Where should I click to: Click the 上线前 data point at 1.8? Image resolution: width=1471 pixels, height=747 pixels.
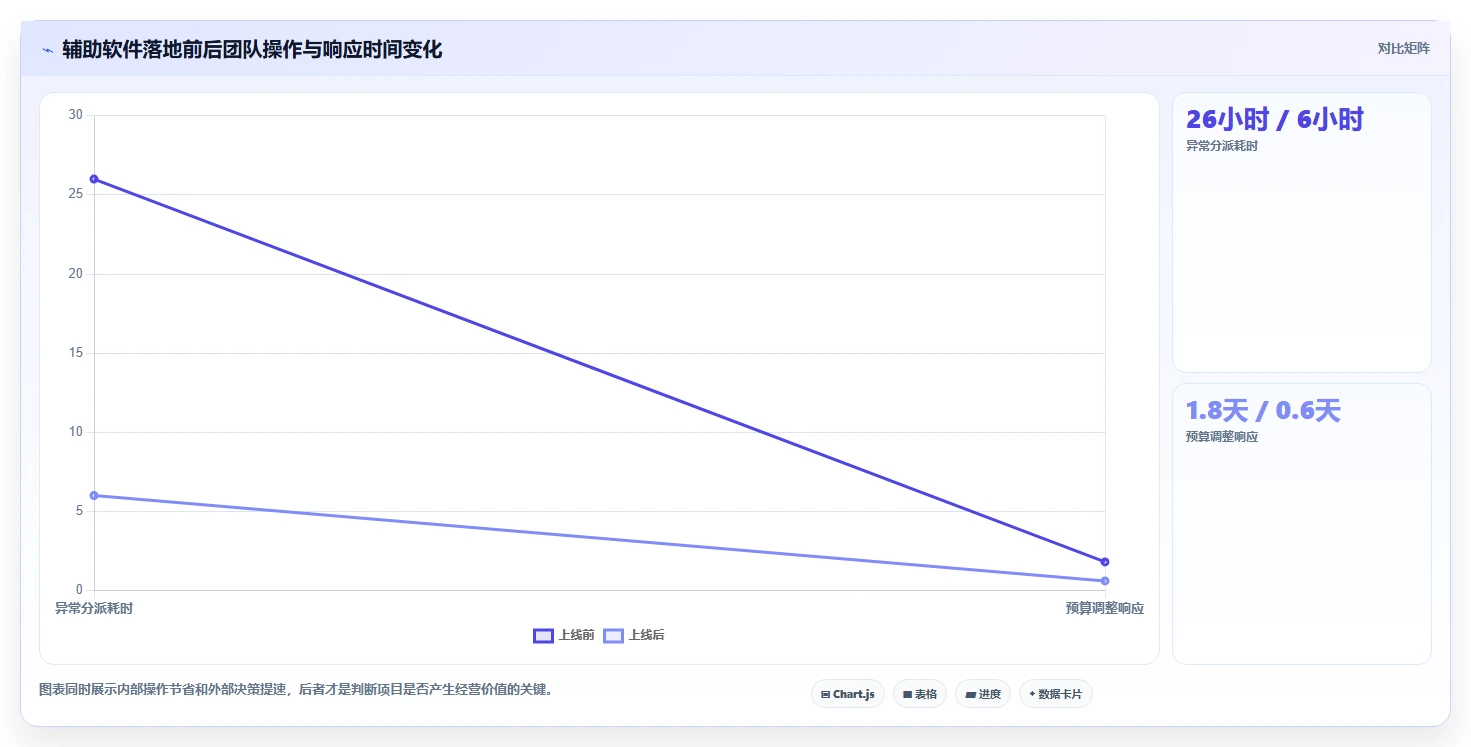[1105, 562]
